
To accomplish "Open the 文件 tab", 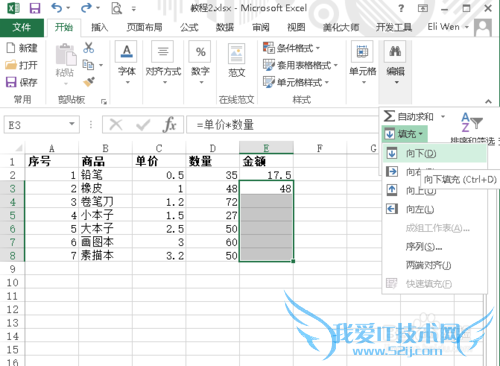I will (22, 27).
